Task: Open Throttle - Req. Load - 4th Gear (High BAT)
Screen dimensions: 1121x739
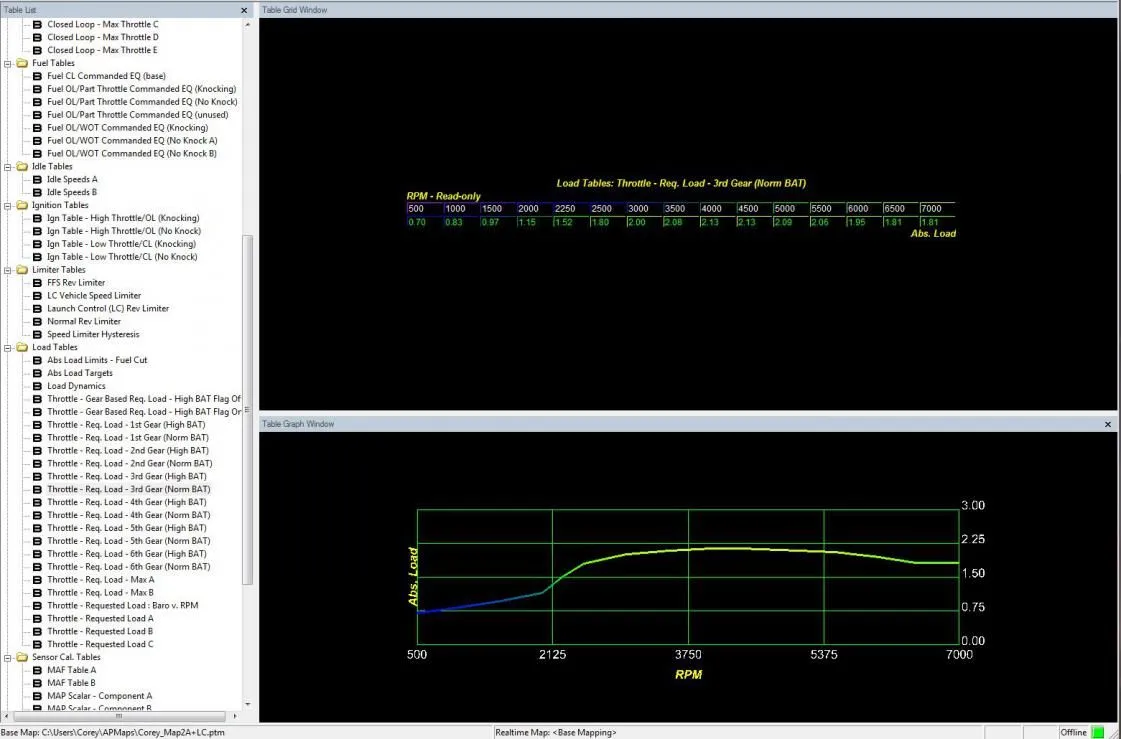Action: click(x=127, y=502)
